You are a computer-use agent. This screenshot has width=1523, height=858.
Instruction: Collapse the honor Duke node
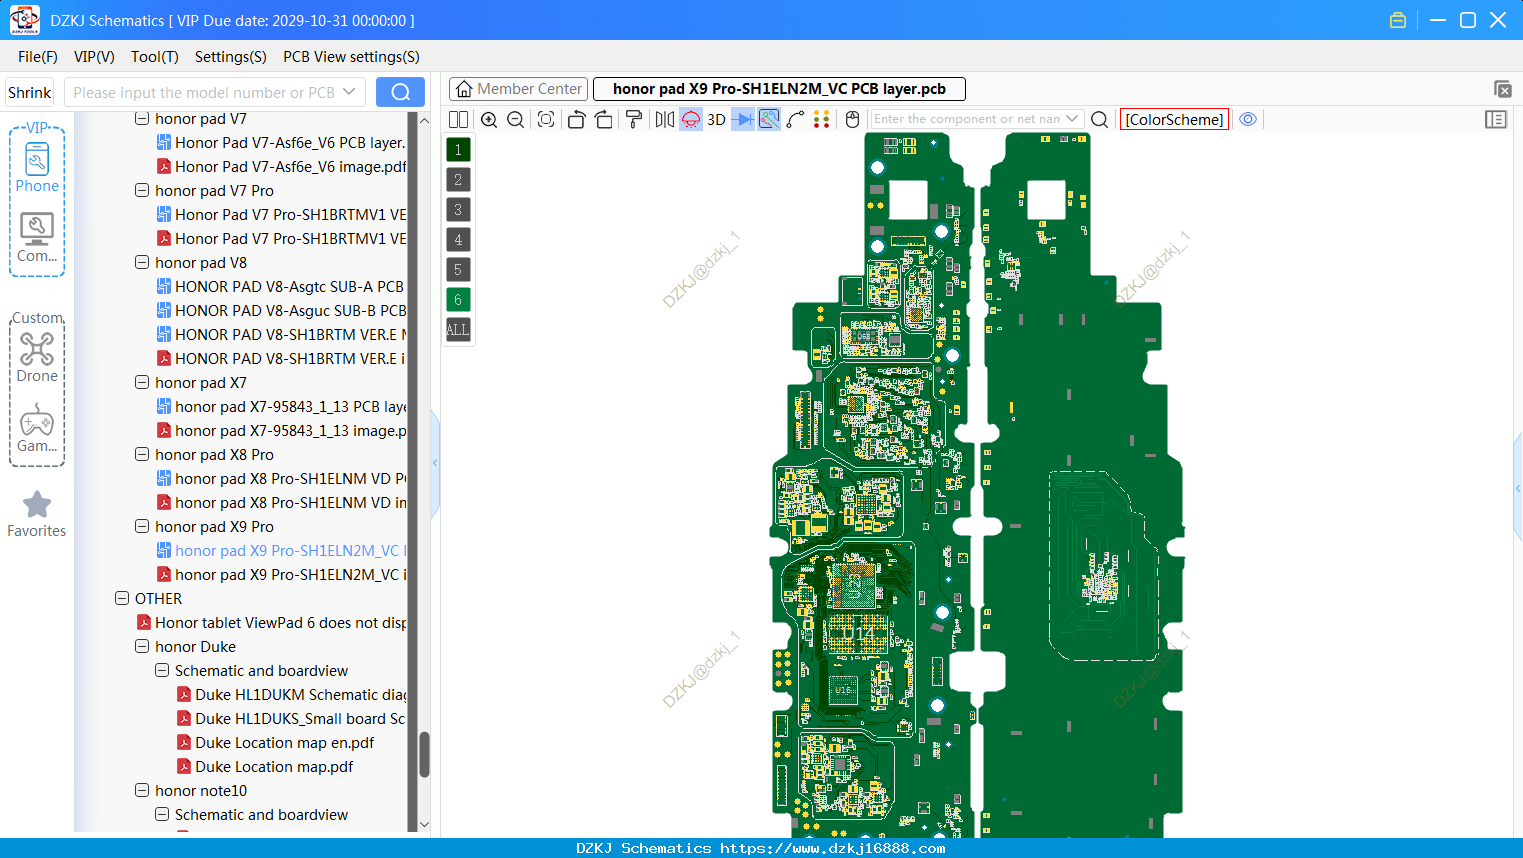click(142, 646)
